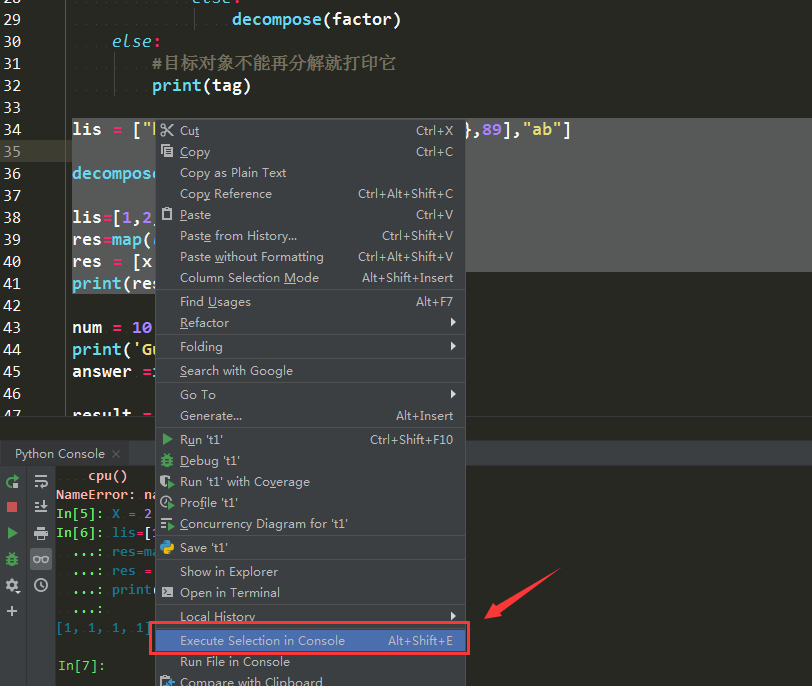
Task: Click the coverage shield icon
Action: click(x=167, y=481)
